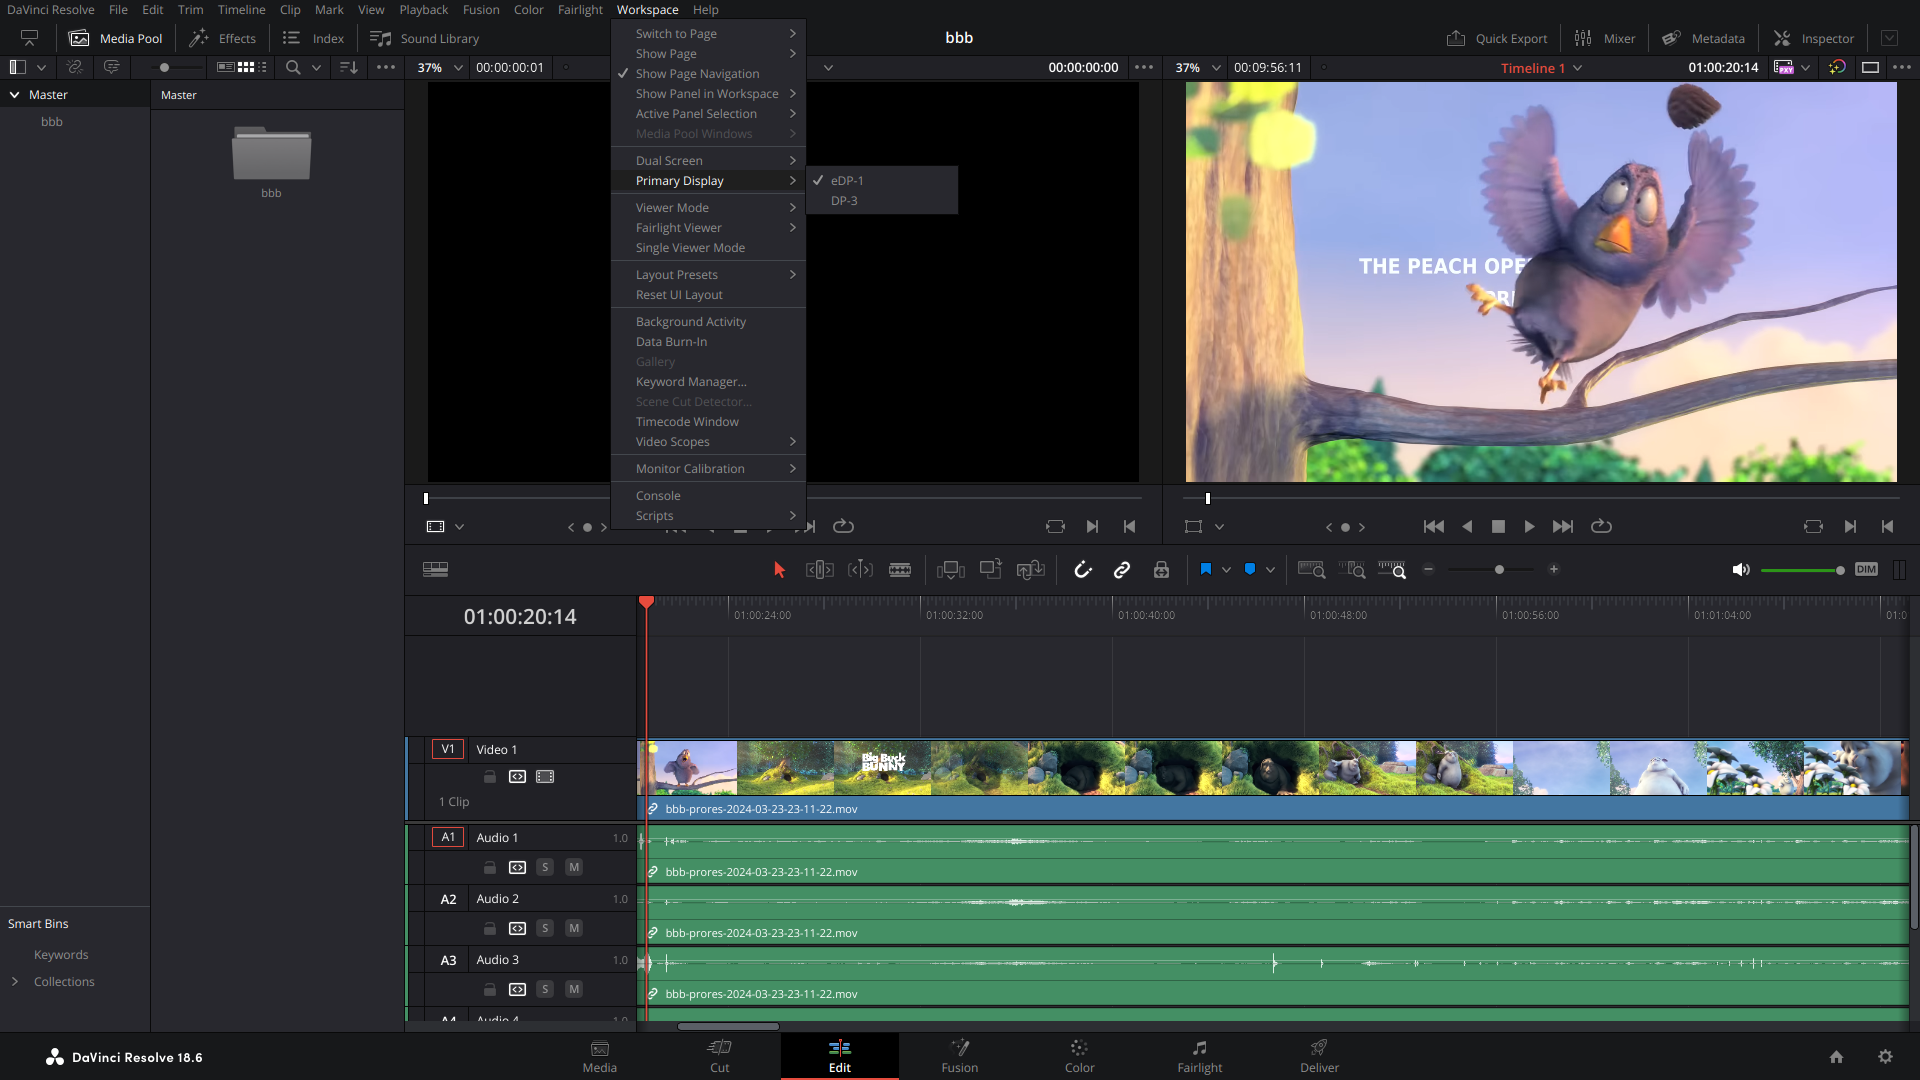Go to first frame in timeline viewer

[1433, 527]
